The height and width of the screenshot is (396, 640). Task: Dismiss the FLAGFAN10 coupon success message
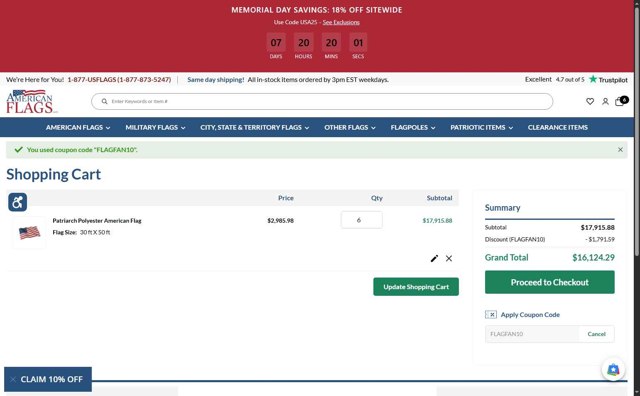coord(620,150)
